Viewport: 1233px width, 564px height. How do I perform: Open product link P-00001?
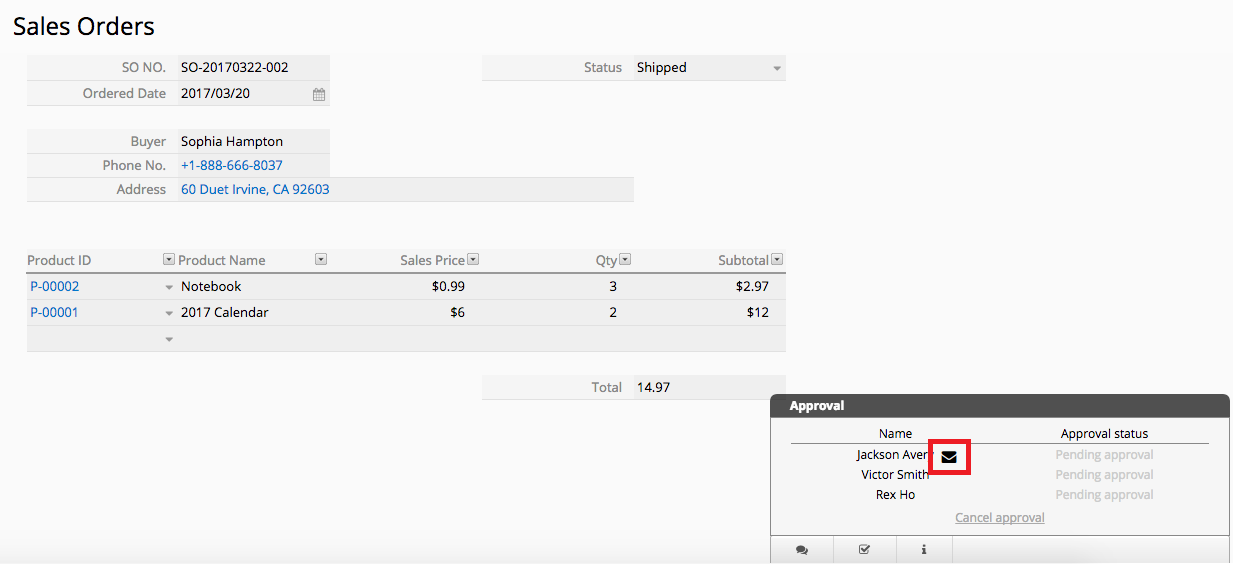pos(54,312)
